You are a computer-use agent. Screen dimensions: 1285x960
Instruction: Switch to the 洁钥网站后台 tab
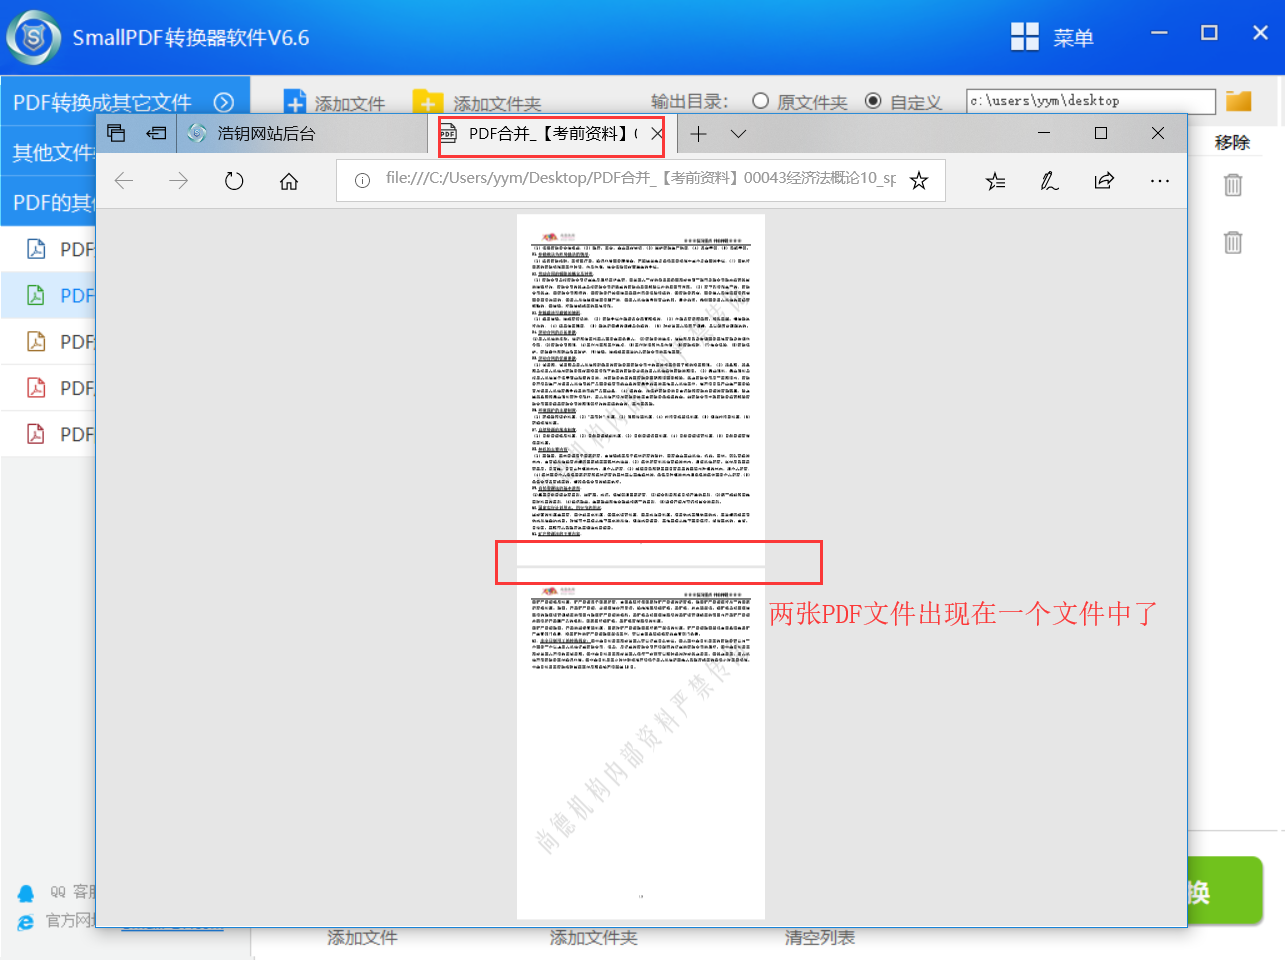pyautogui.click(x=303, y=134)
